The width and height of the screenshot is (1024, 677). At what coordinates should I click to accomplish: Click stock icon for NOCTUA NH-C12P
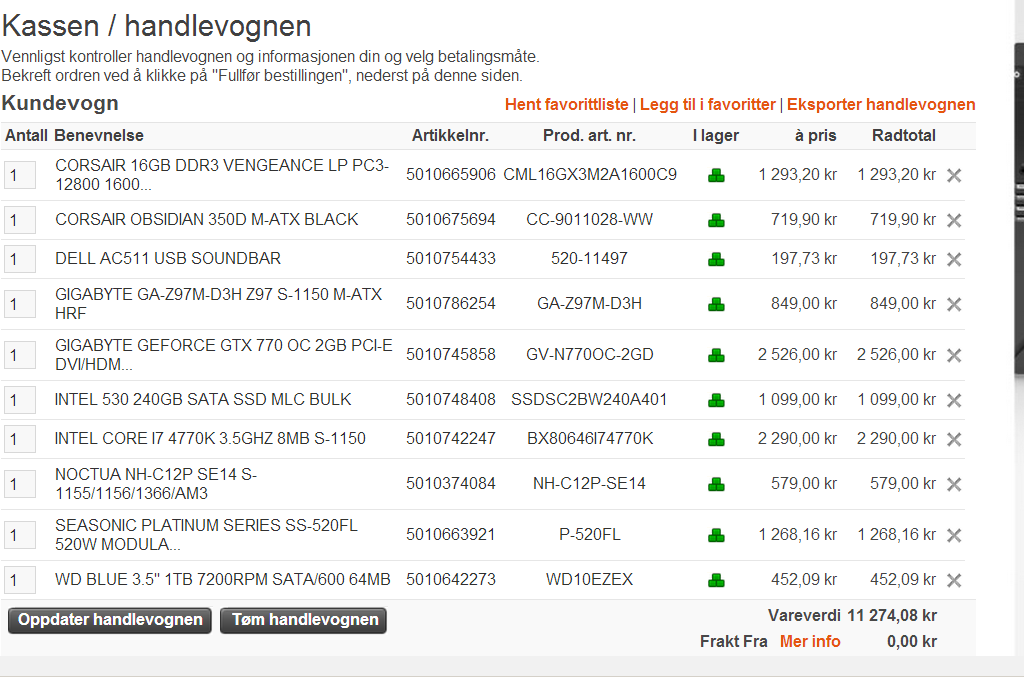(x=716, y=484)
